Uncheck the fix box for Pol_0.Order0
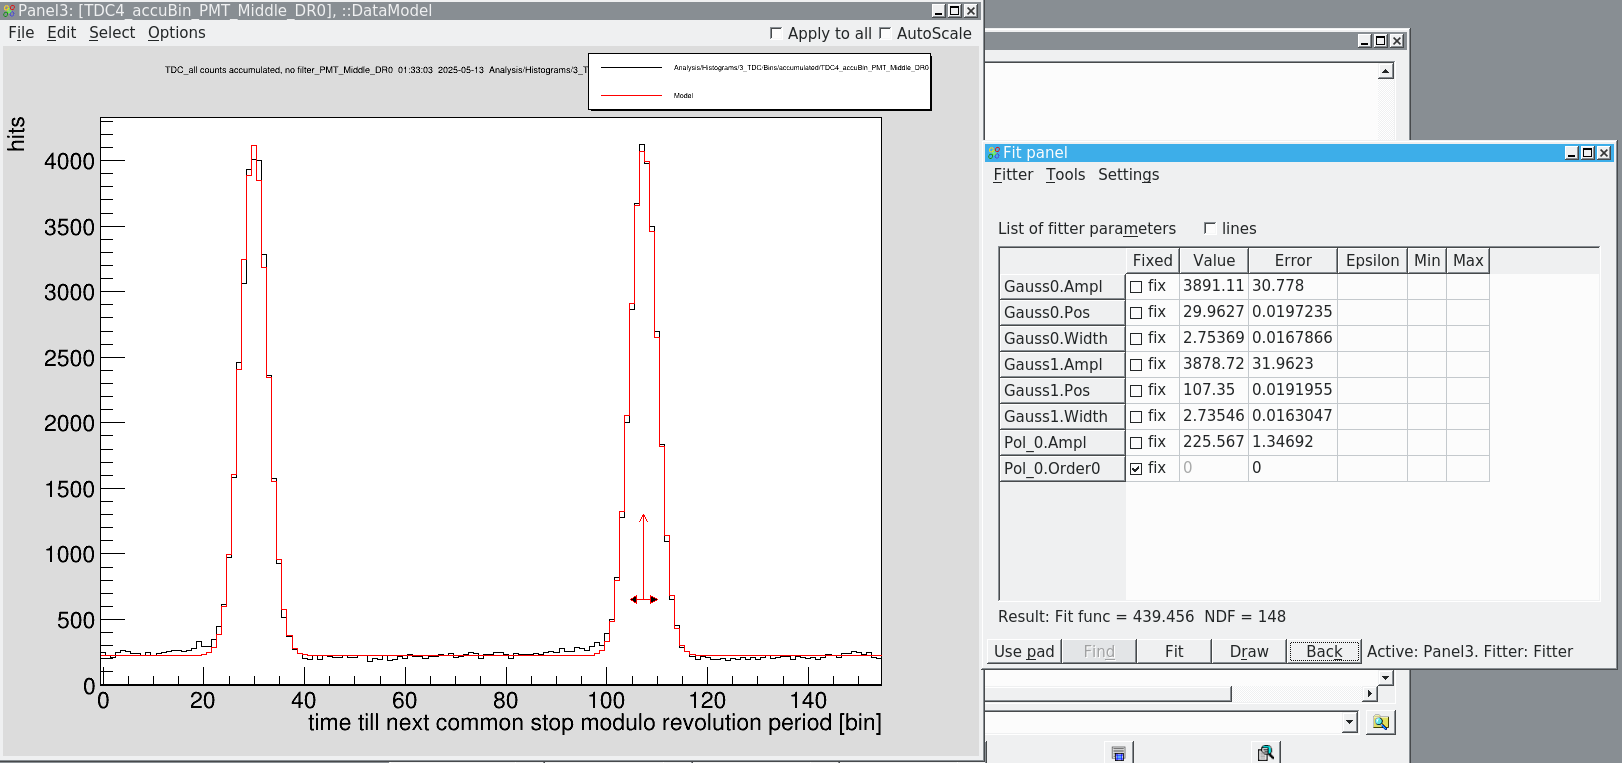 pos(1136,469)
